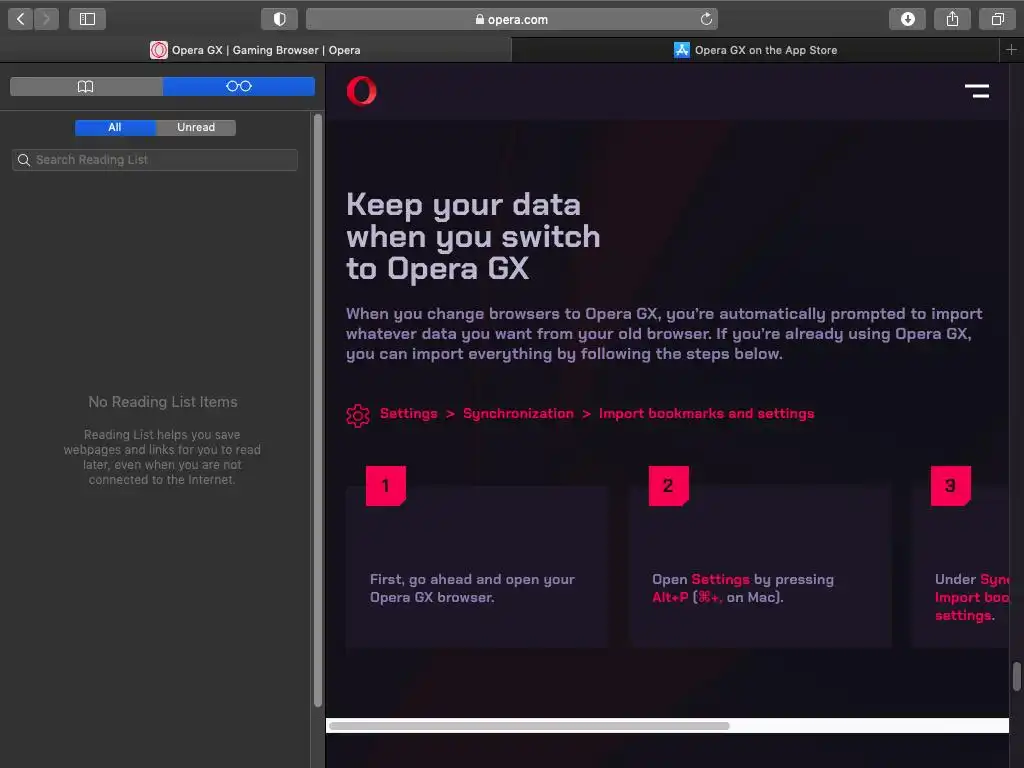Click the Reading List helps you save description
Image resolution: width=1024 pixels, height=768 pixels.
162,457
